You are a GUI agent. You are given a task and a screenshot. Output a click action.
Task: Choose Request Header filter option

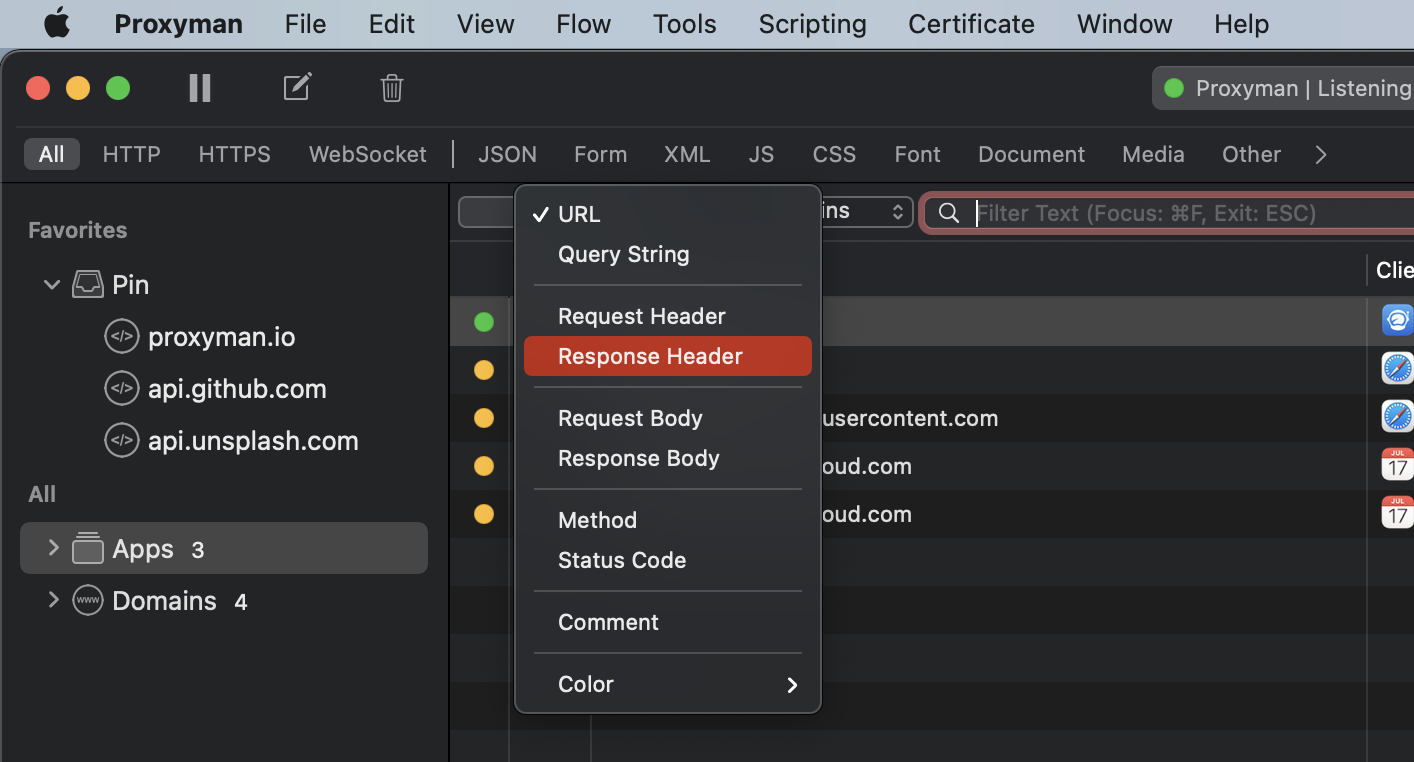[x=668, y=316]
